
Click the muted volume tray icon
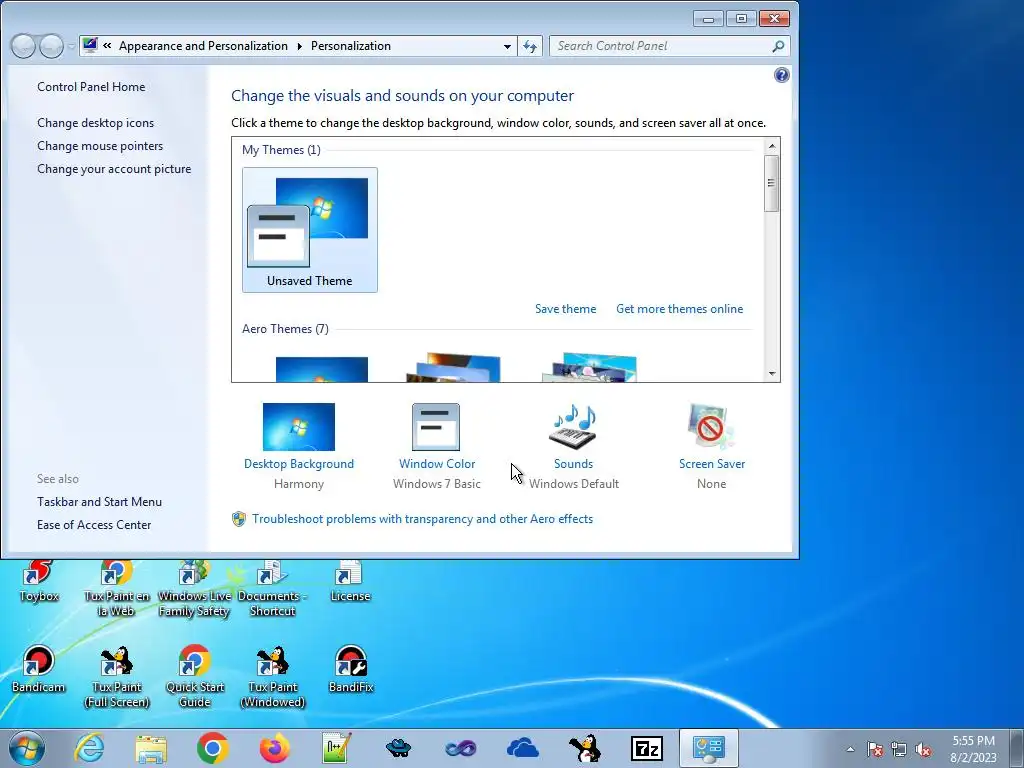click(923, 750)
